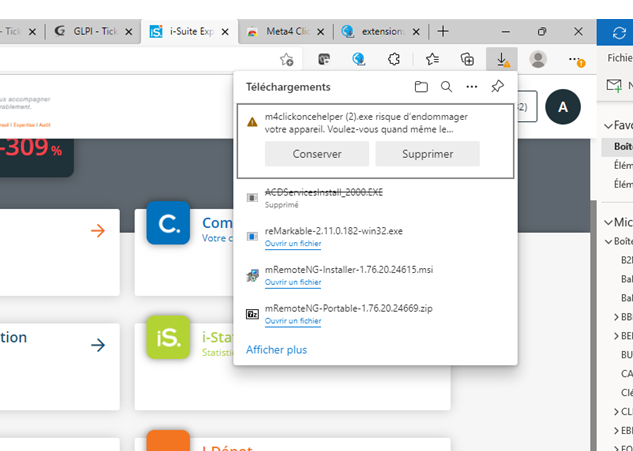Open the browser profile avatar

point(538,60)
